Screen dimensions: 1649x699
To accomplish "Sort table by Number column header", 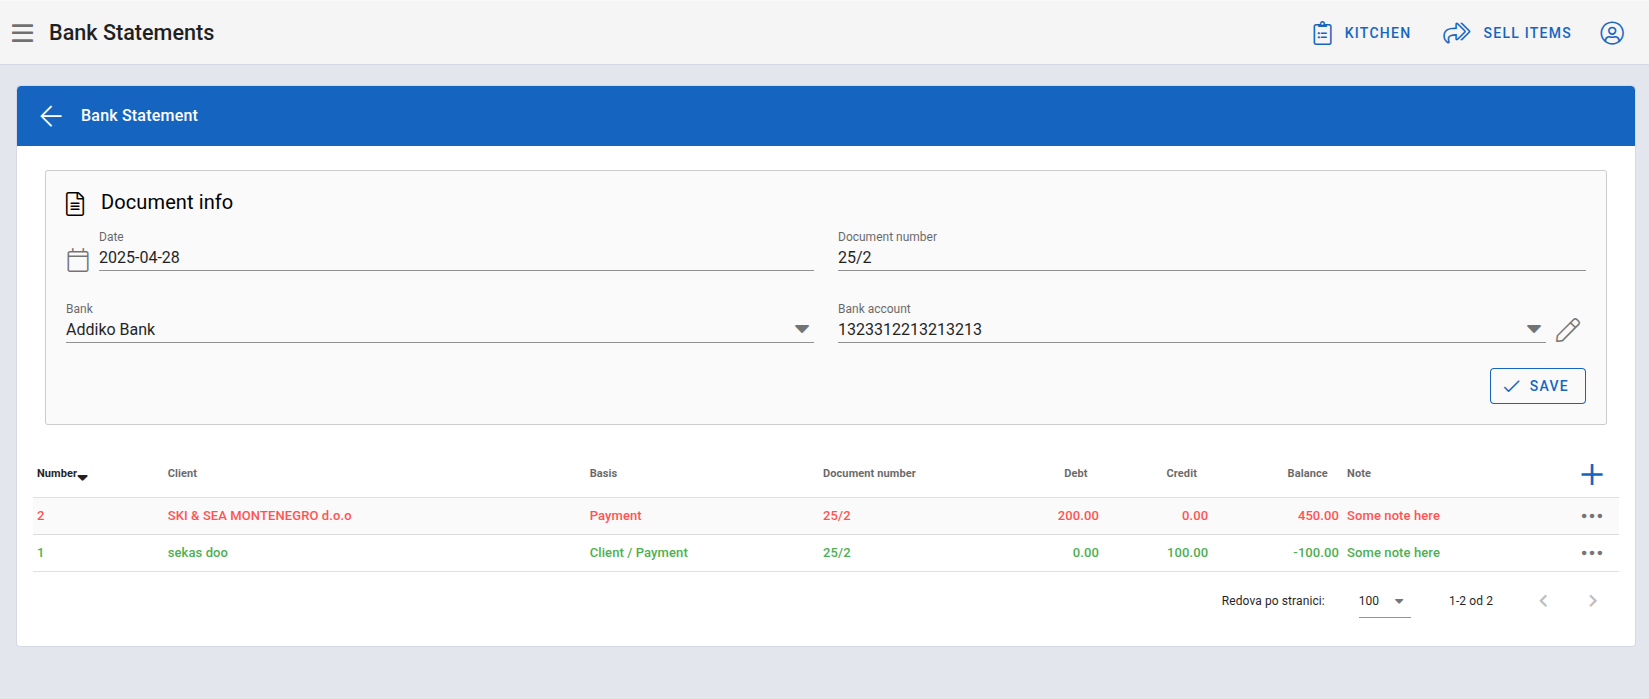I will click(x=58, y=474).
